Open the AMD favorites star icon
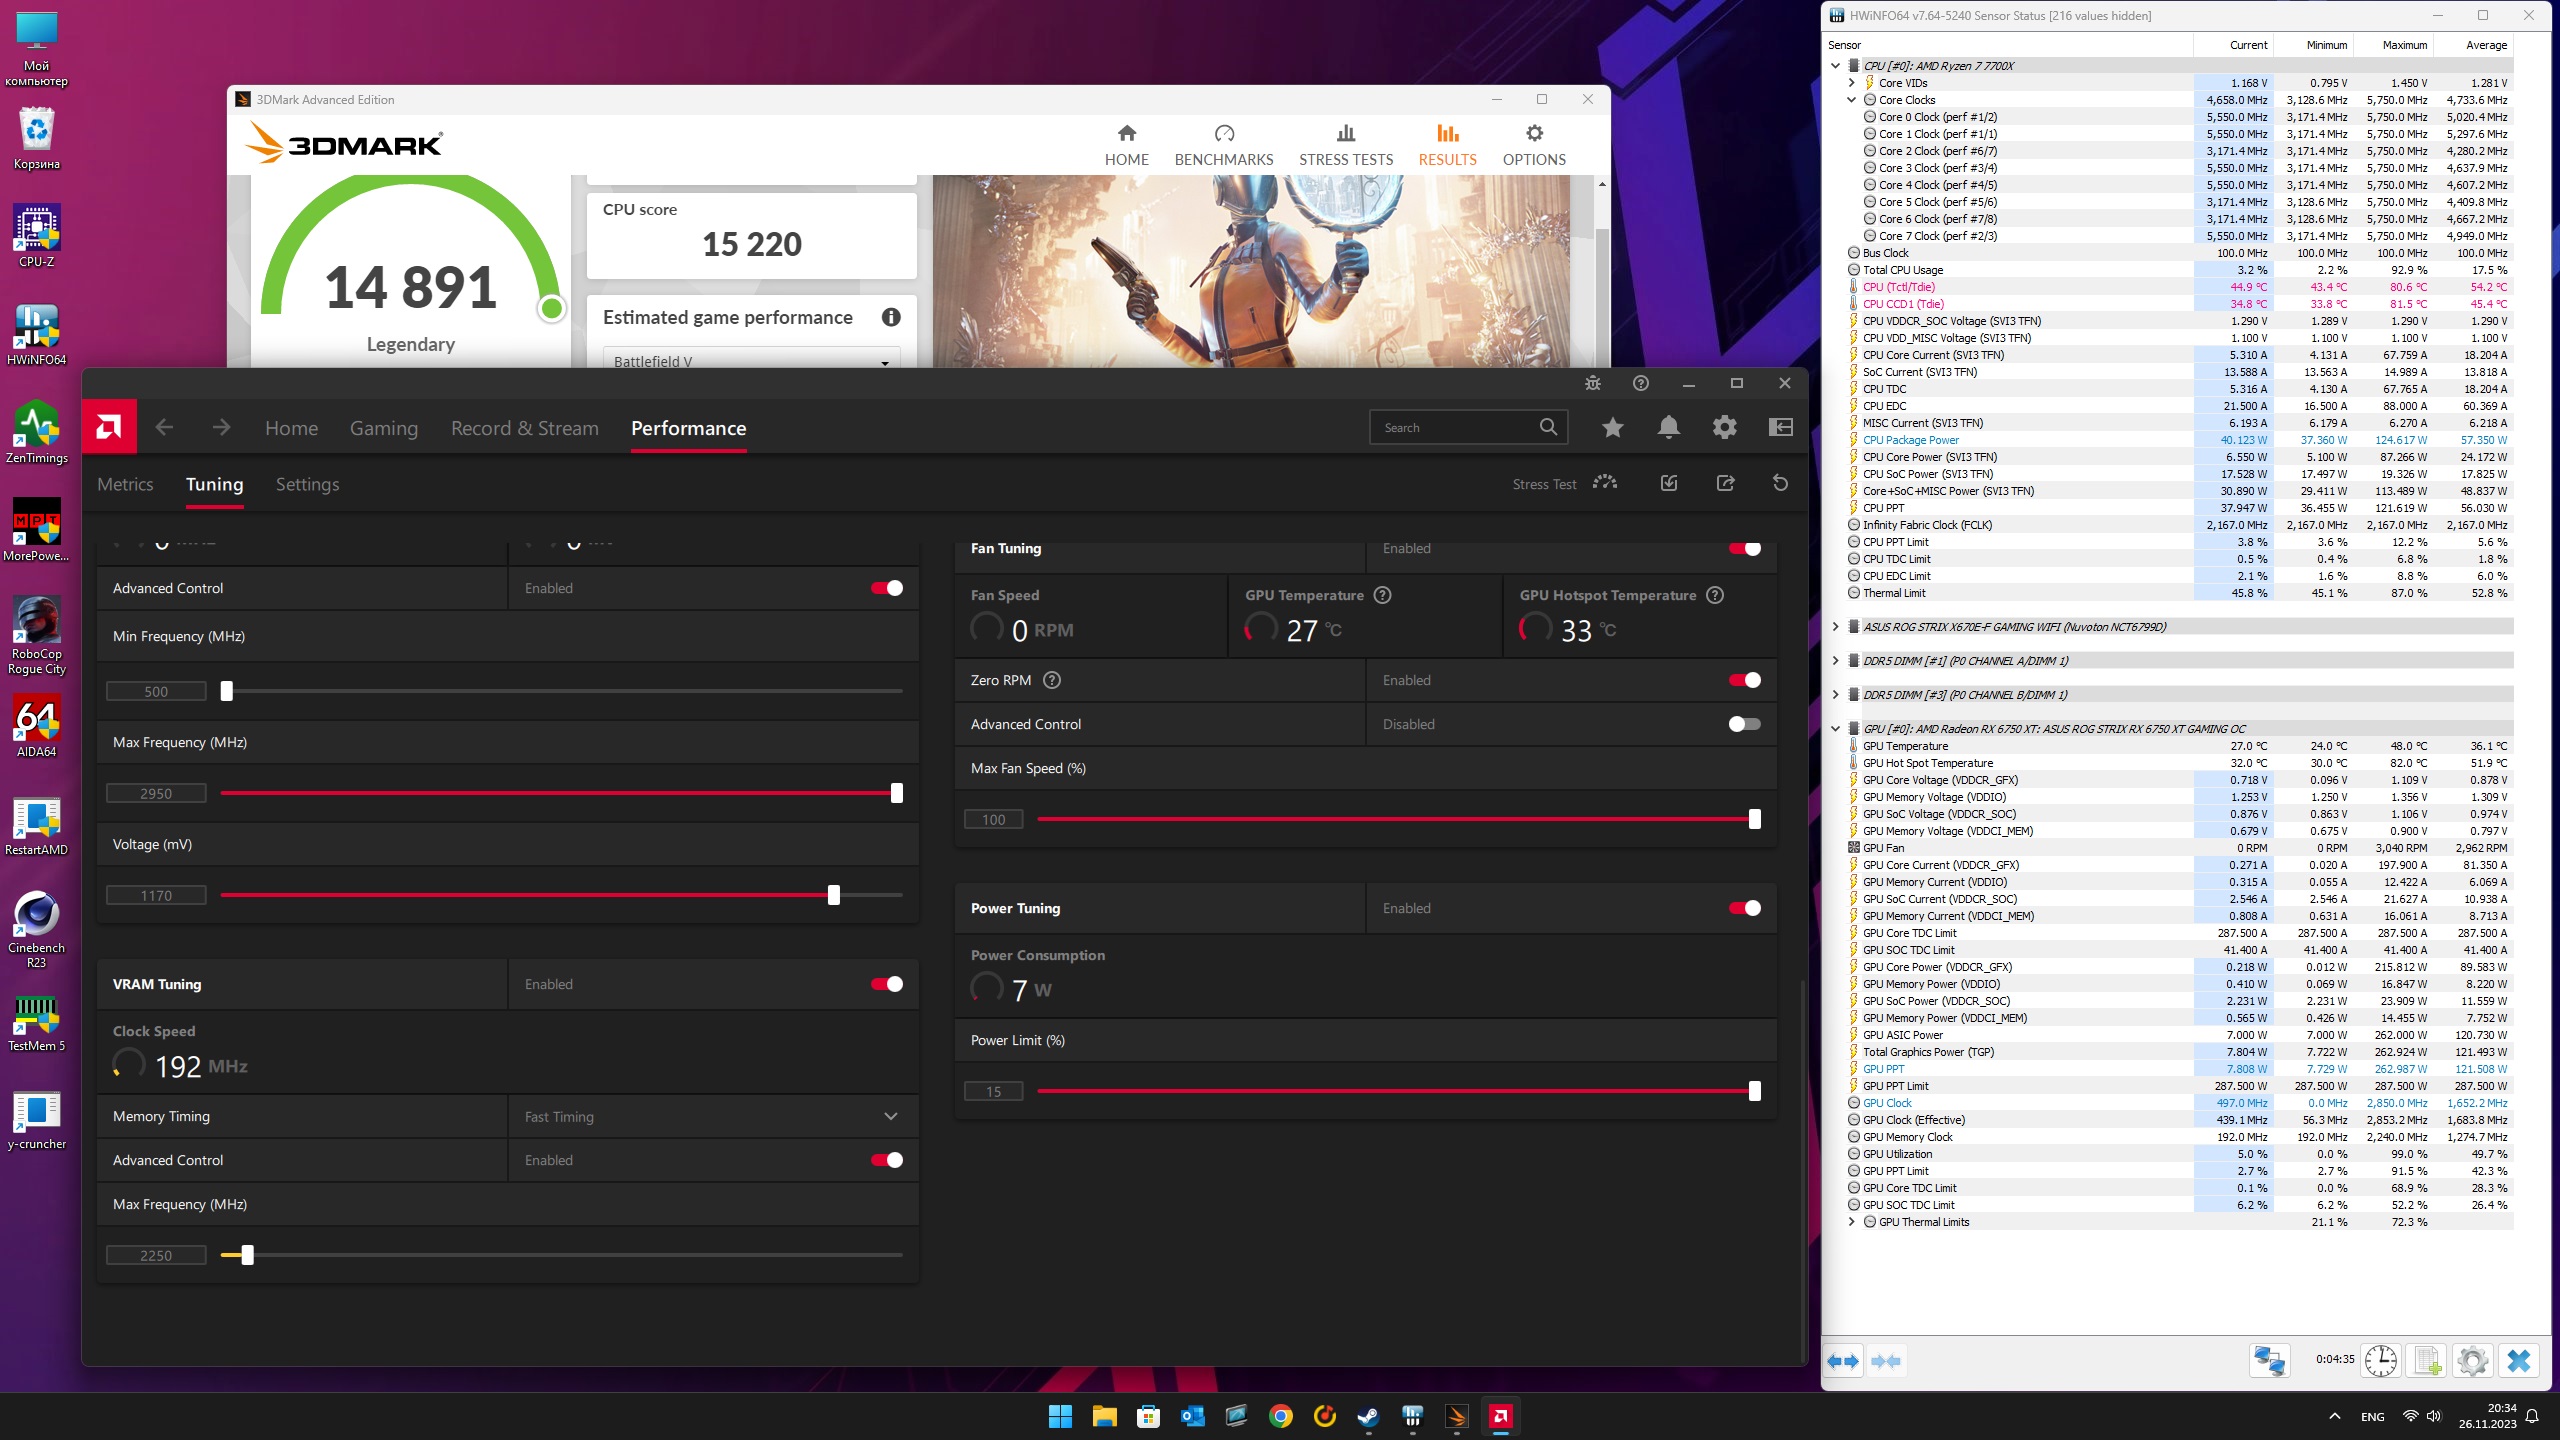This screenshot has height=1440, width=2560. coord(1612,428)
